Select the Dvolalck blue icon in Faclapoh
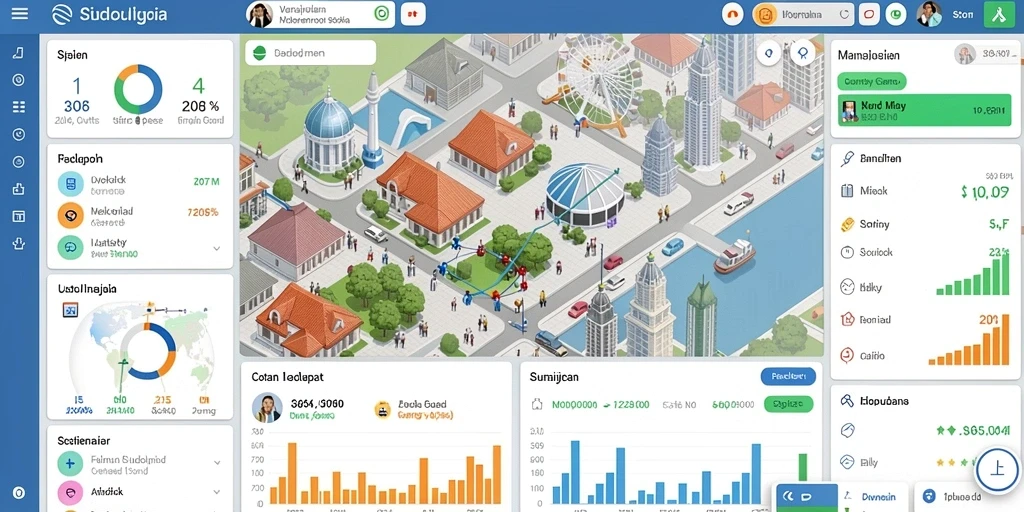Image resolution: width=1024 pixels, height=512 pixels. 71,184
